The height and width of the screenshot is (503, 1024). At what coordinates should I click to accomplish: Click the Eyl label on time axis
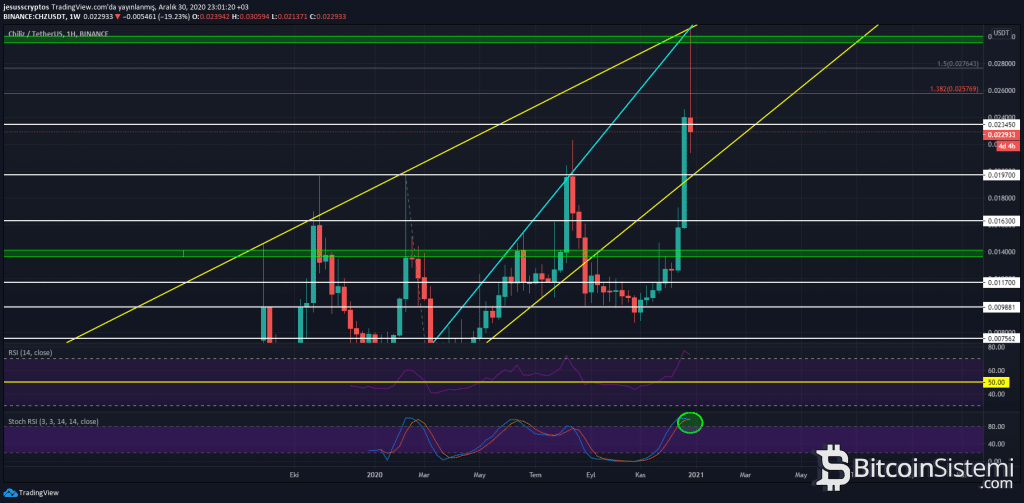click(x=592, y=476)
